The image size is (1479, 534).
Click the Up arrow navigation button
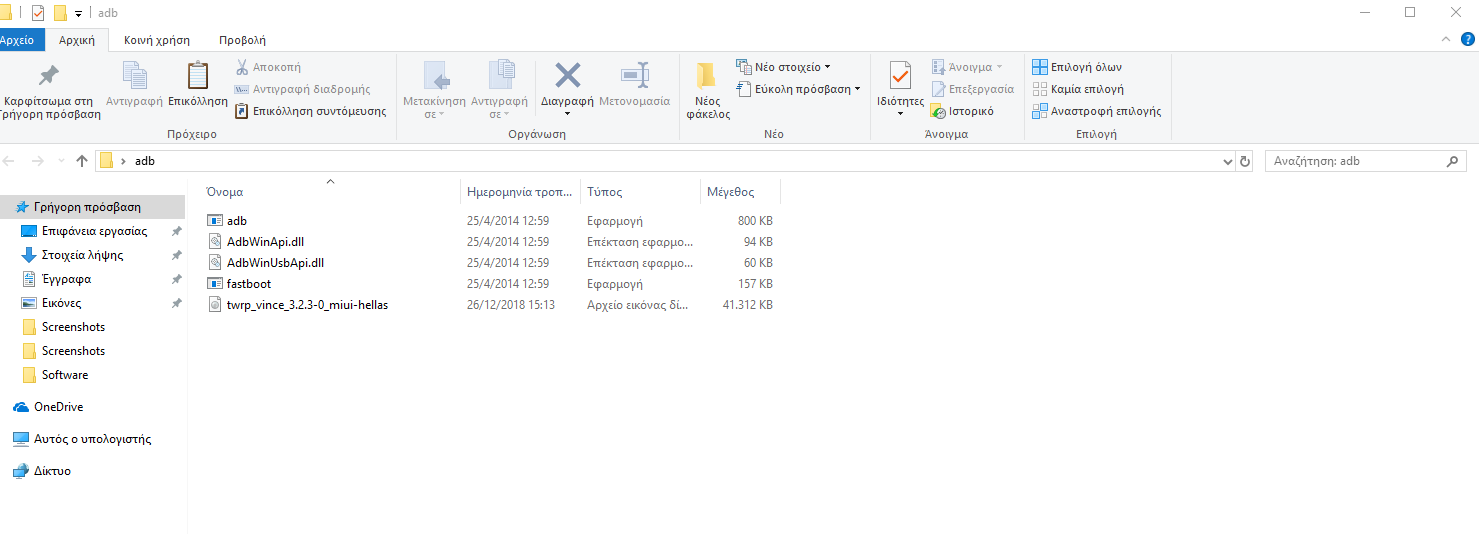[x=82, y=161]
